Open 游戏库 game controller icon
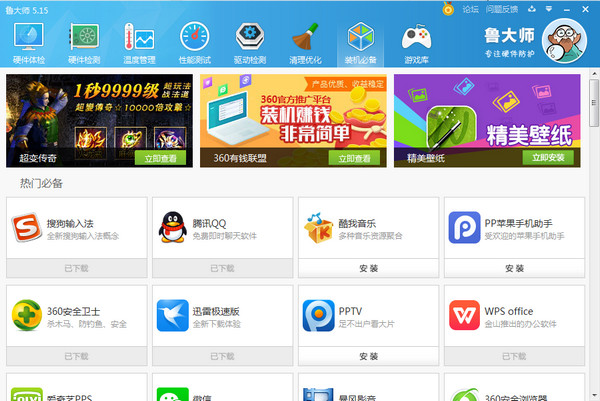This screenshot has width=600, height=401. (x=414, y=42)
